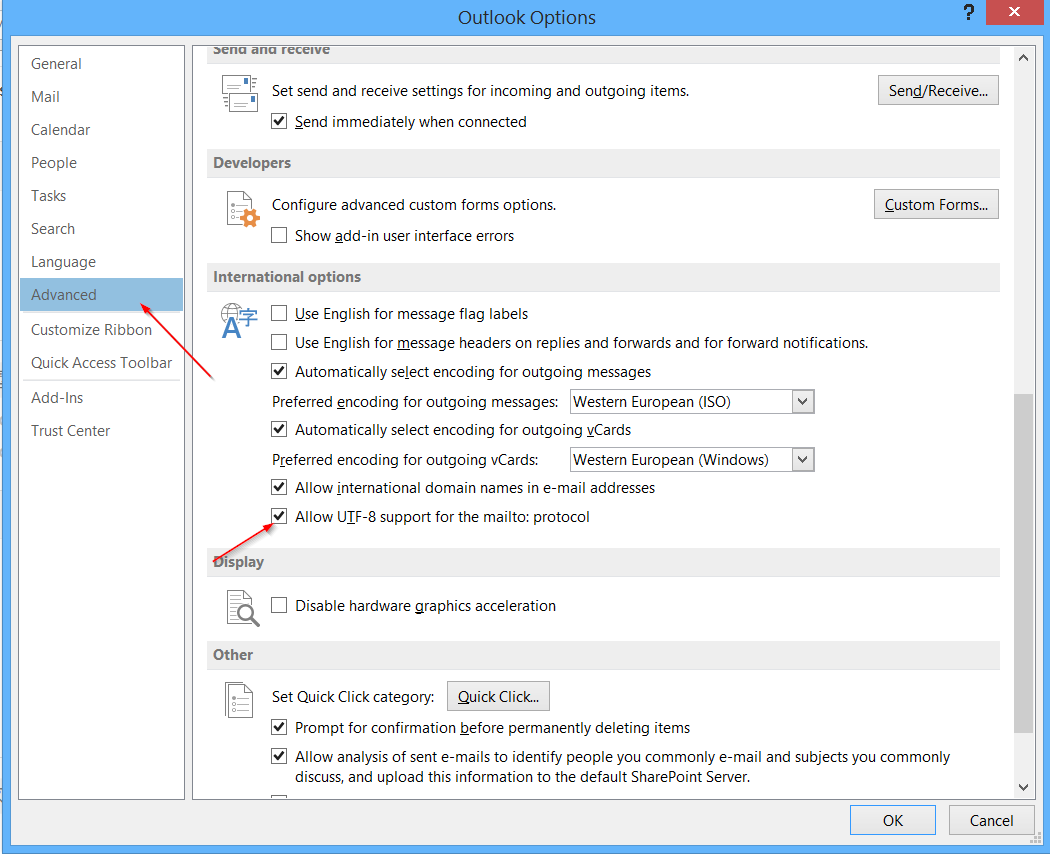1050x854 pixels.
Task: Click the vertical scrollbar thumb
Action: (x=1023, y=560)
